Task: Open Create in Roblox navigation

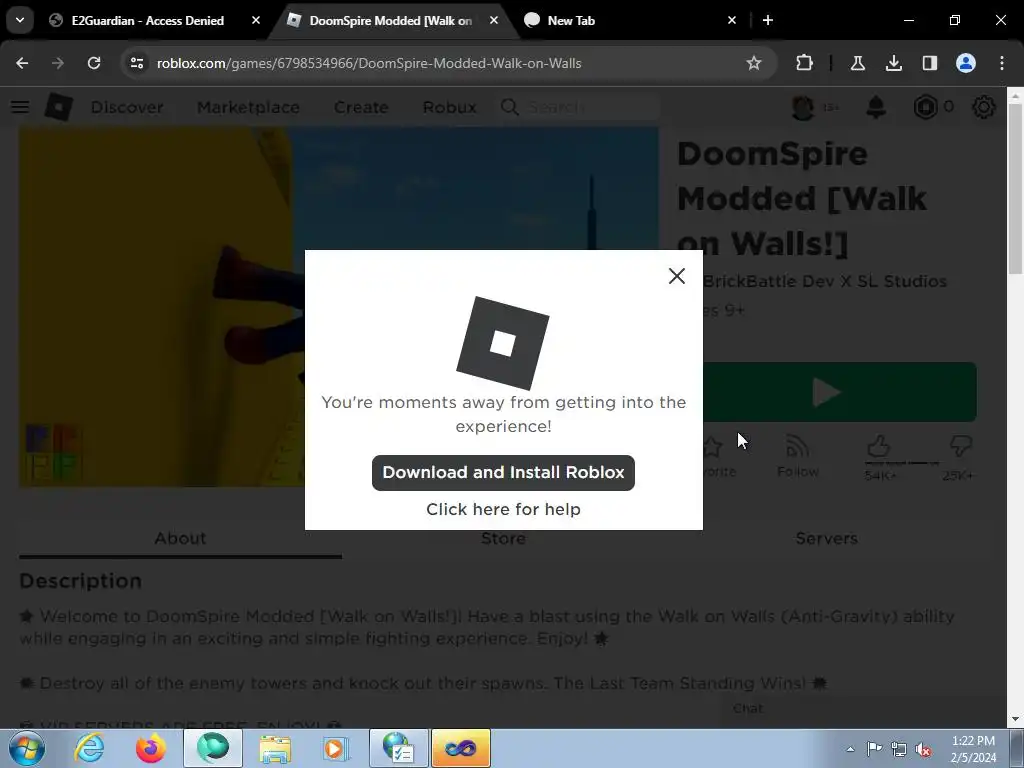Action: click(x=361, y=107)
